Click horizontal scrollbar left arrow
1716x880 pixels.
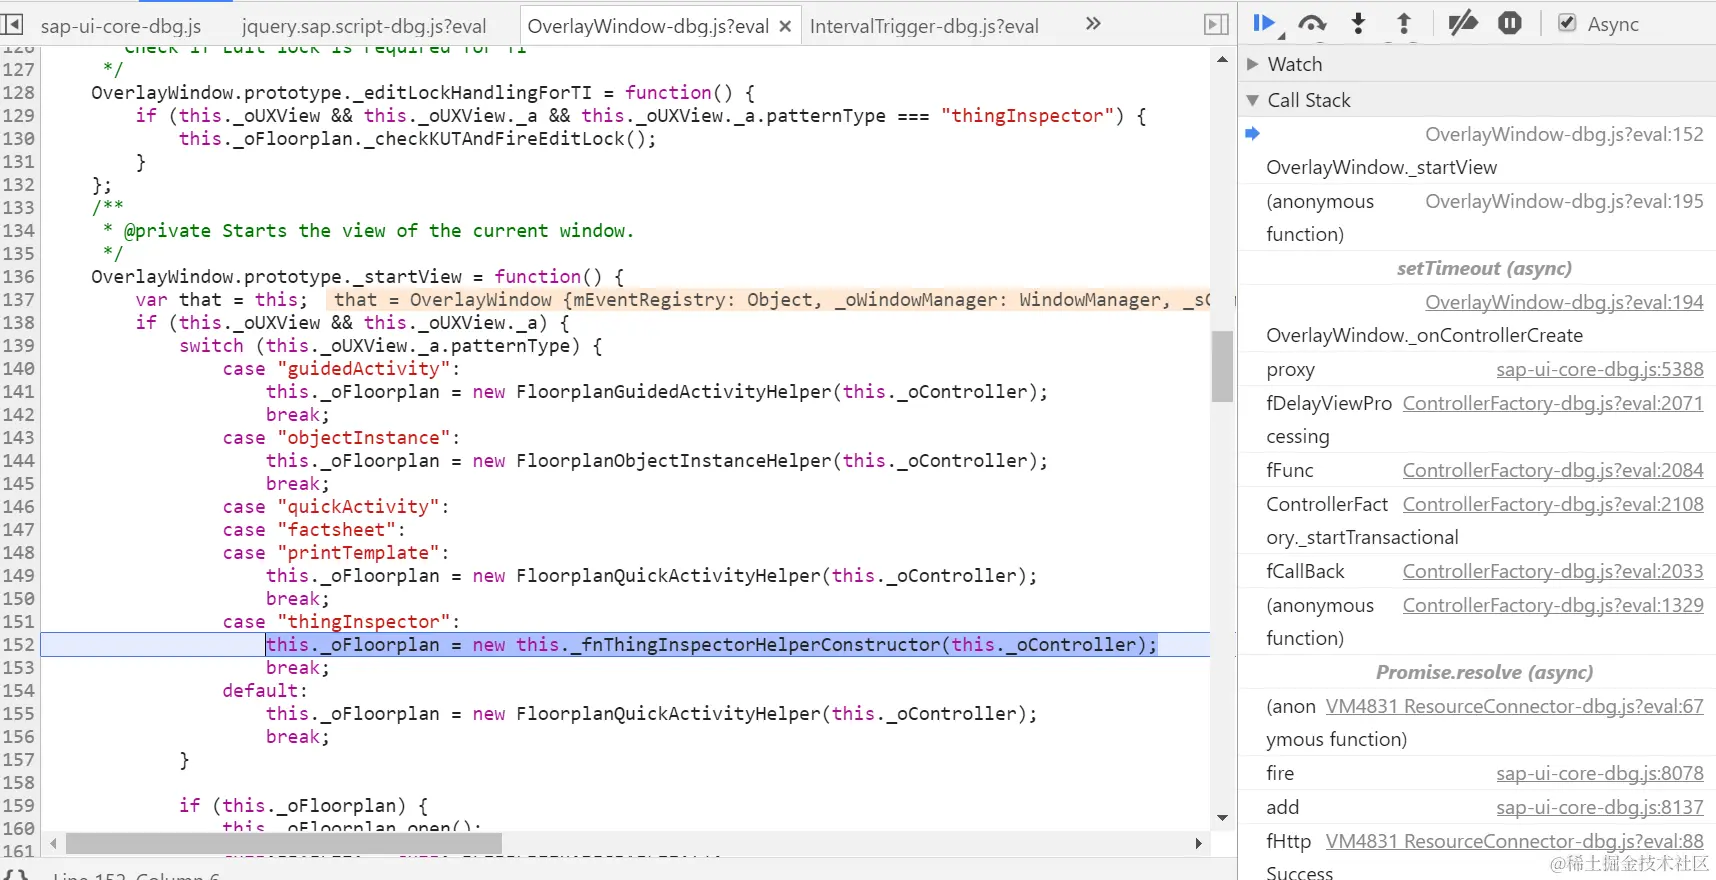pos(53,843)
